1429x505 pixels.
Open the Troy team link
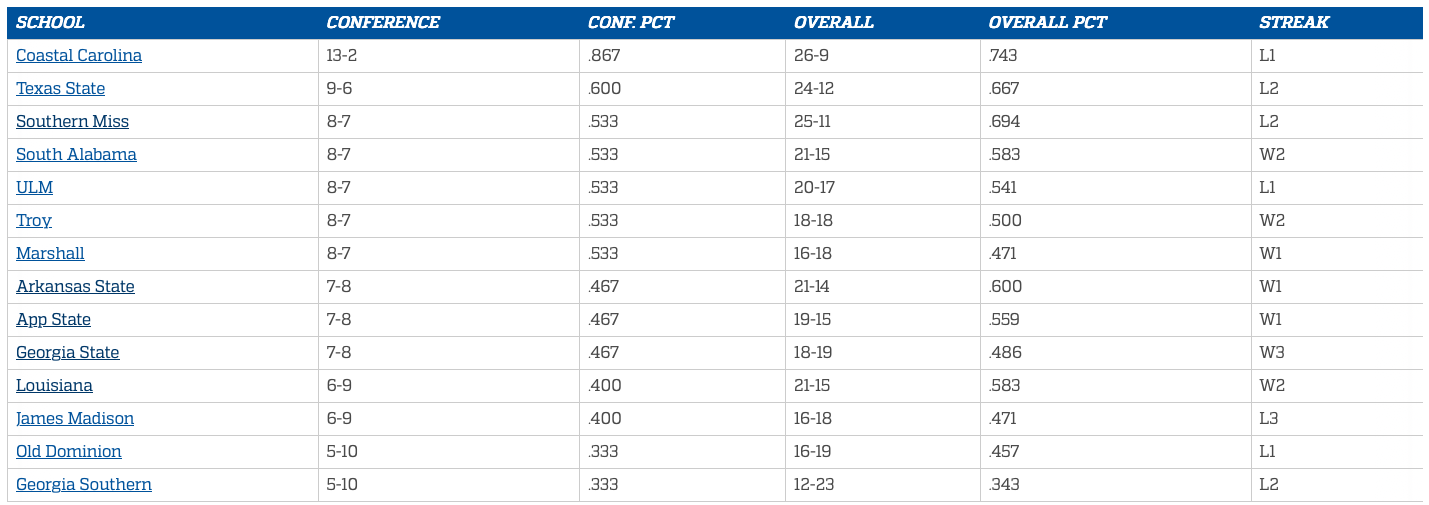tap(34, 221)
